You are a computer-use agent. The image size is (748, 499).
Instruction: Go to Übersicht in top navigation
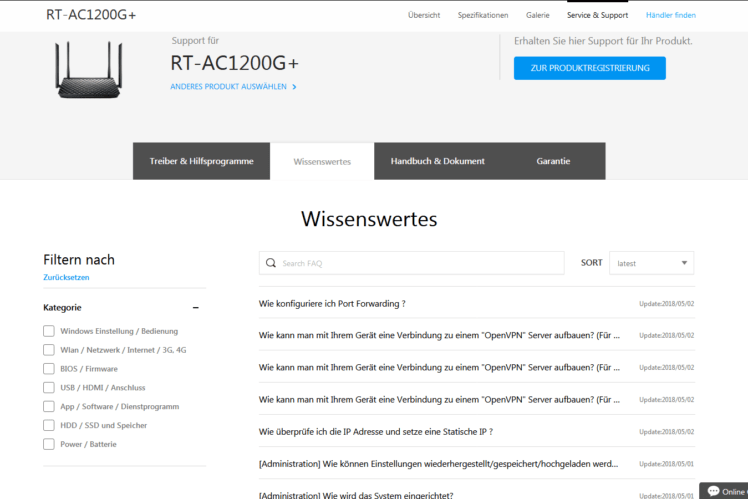[424, 15]
